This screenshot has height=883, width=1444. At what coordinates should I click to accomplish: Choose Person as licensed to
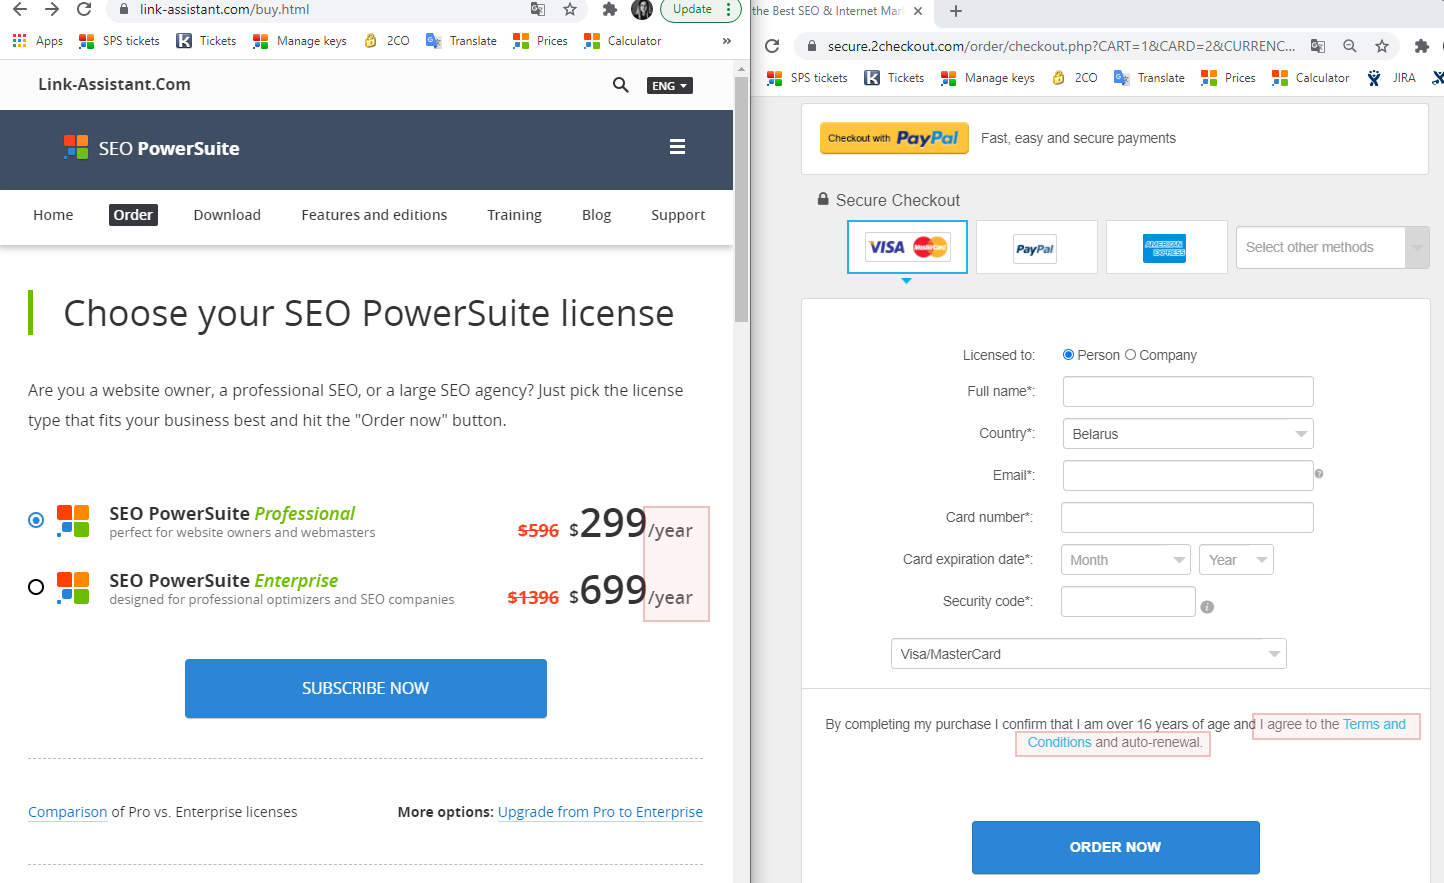(x=1068, y=354)
